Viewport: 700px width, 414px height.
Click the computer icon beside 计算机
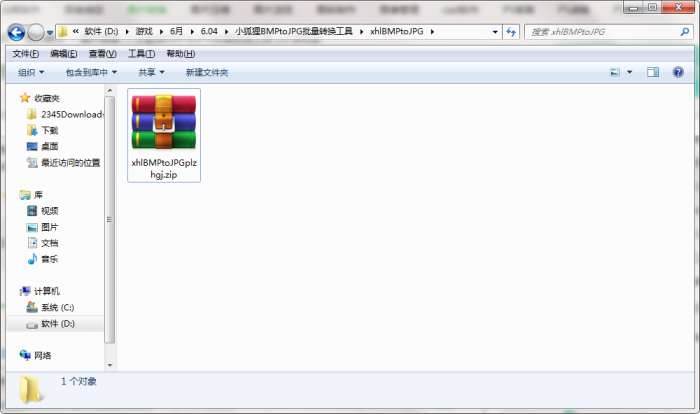(25, 291)
